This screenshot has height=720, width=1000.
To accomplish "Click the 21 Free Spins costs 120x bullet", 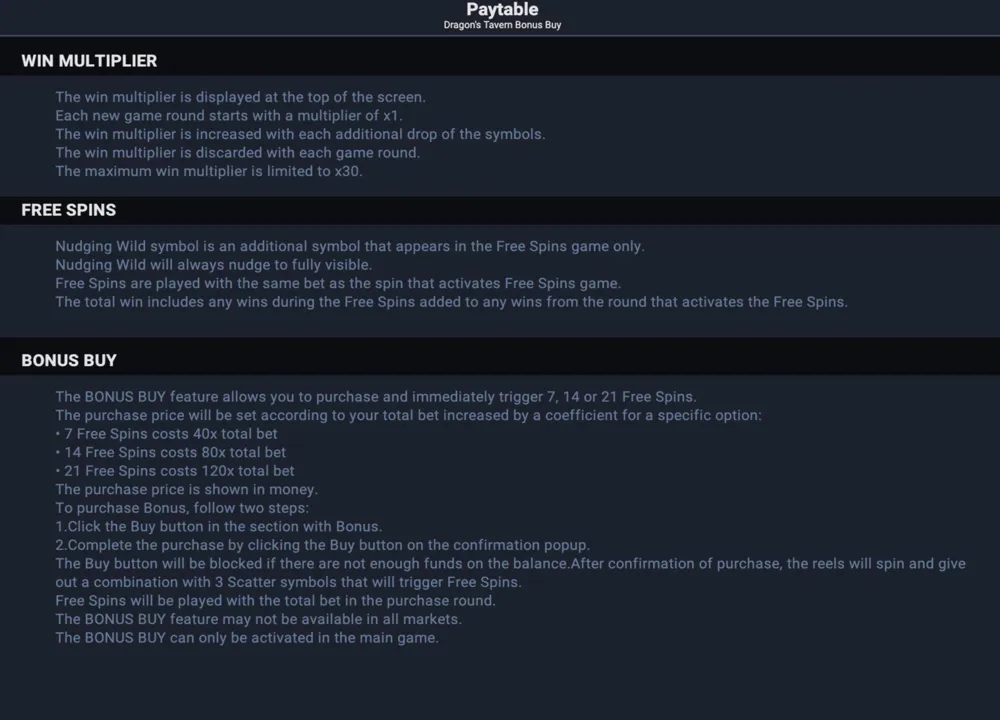I will (x=175, y=471).
